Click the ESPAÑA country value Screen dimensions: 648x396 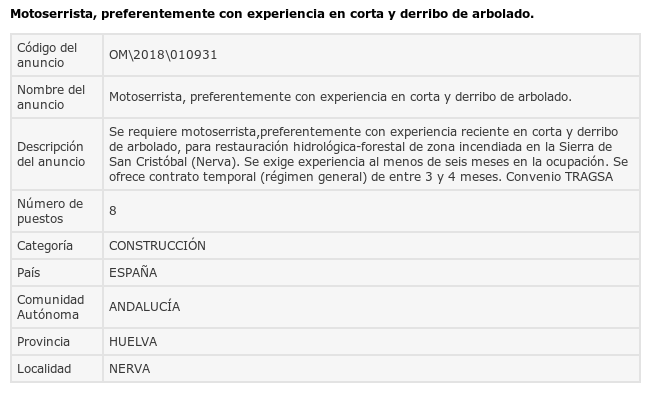tap(133, 273)
